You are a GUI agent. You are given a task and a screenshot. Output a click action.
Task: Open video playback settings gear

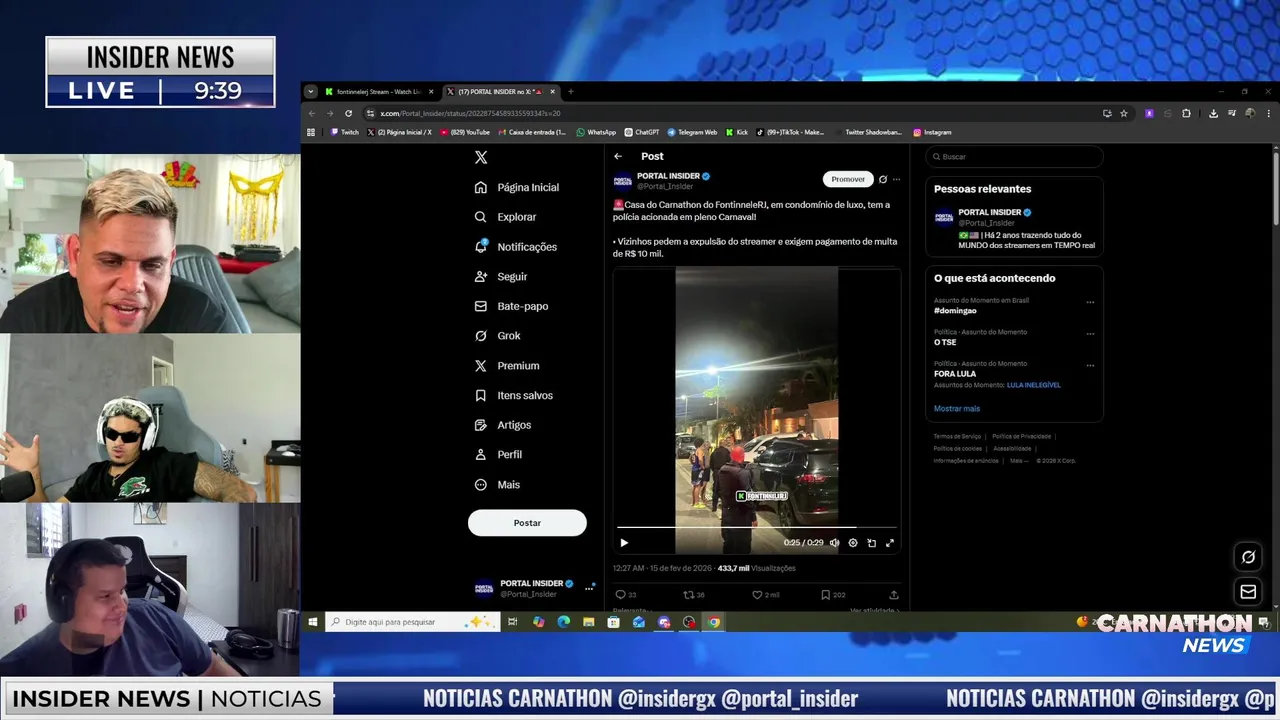[x=853, y=543]
